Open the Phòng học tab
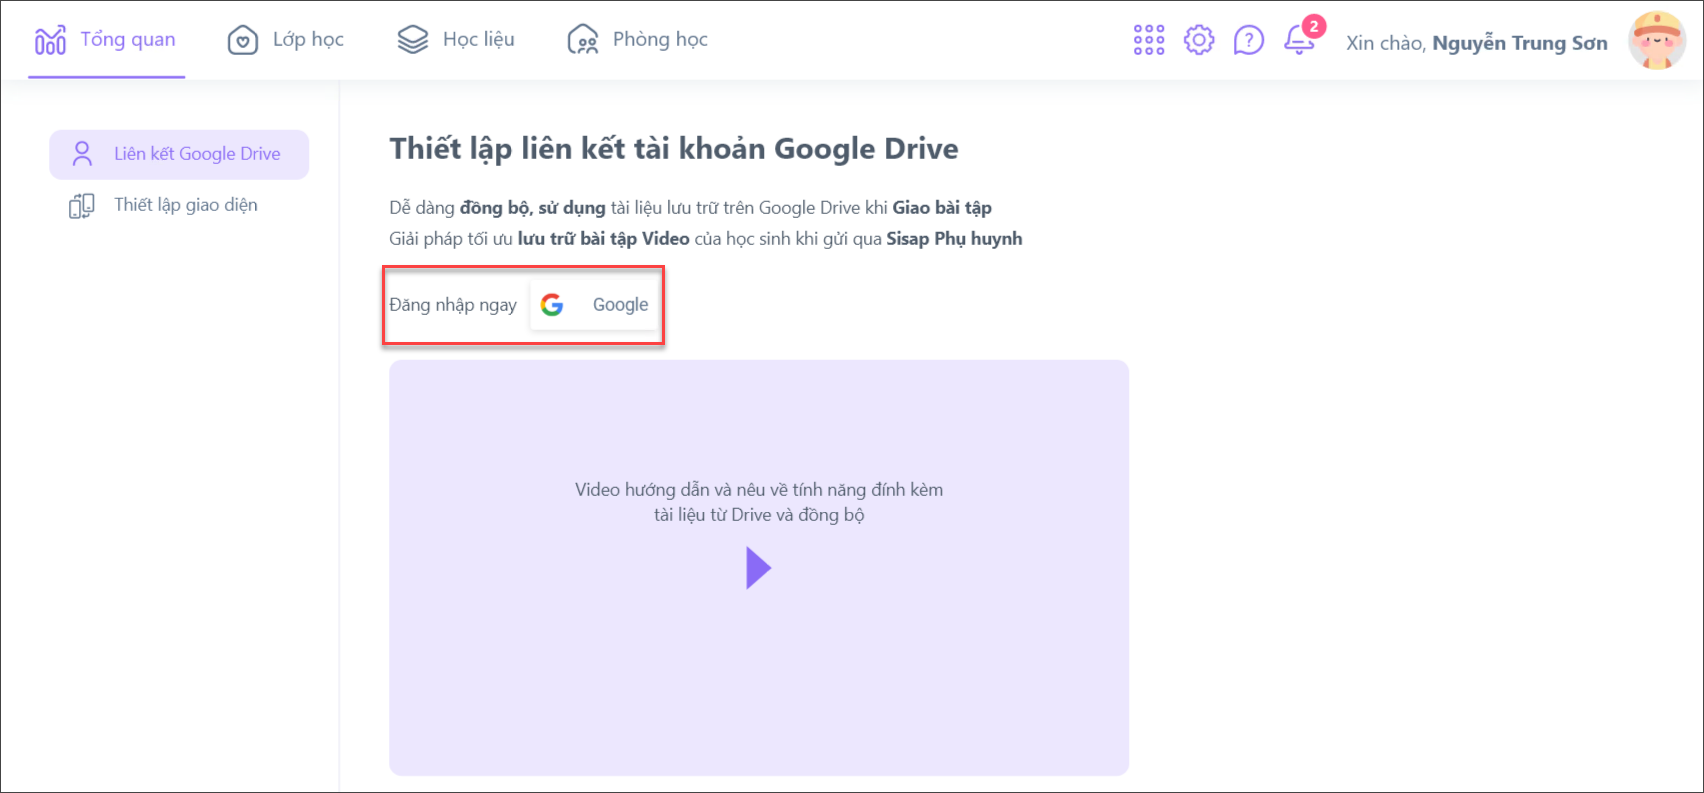Image resolution: width=1704 pixels, height=793 pixels. point(660,40)
